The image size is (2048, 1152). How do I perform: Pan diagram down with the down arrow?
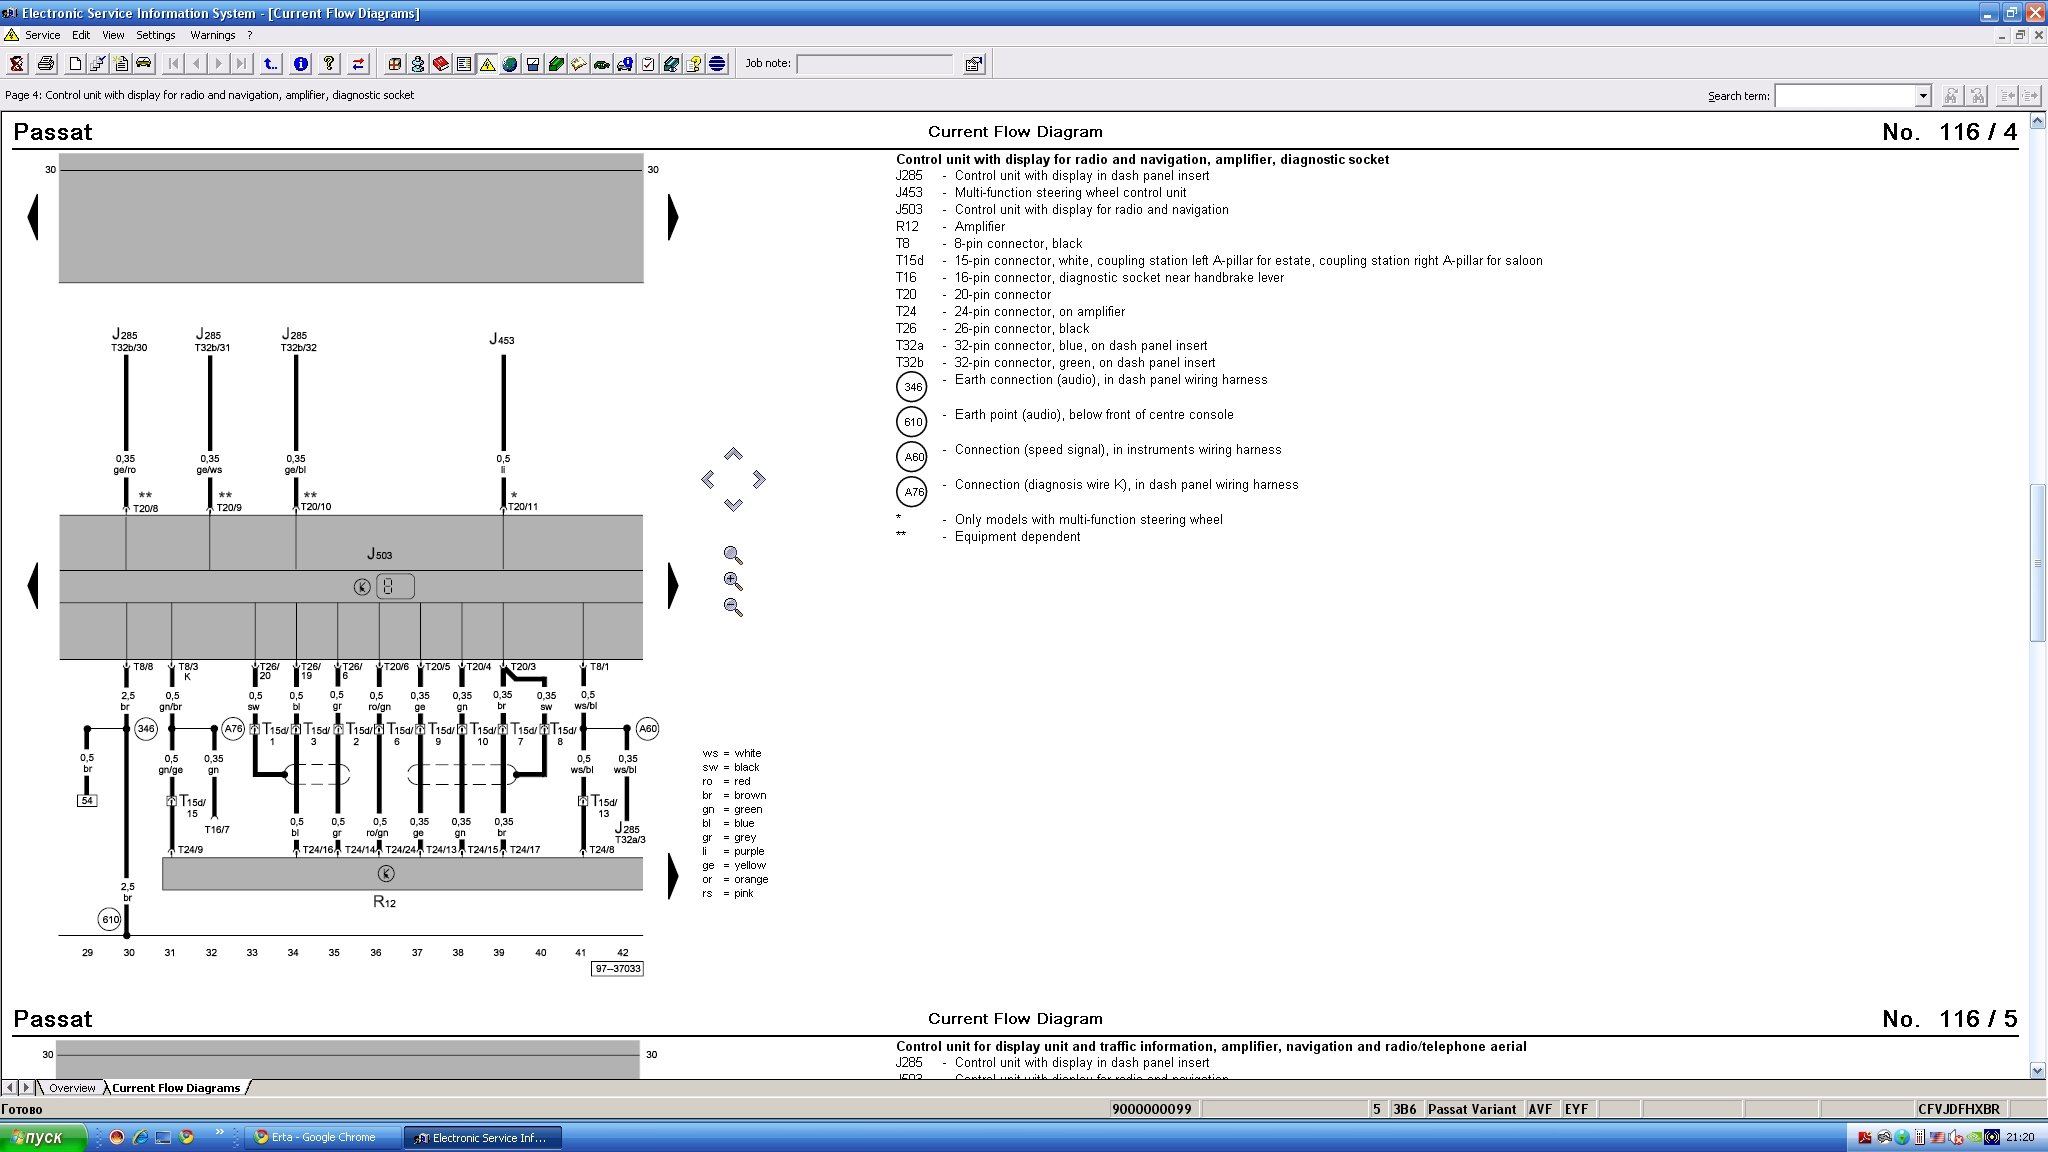coord(733,505)
